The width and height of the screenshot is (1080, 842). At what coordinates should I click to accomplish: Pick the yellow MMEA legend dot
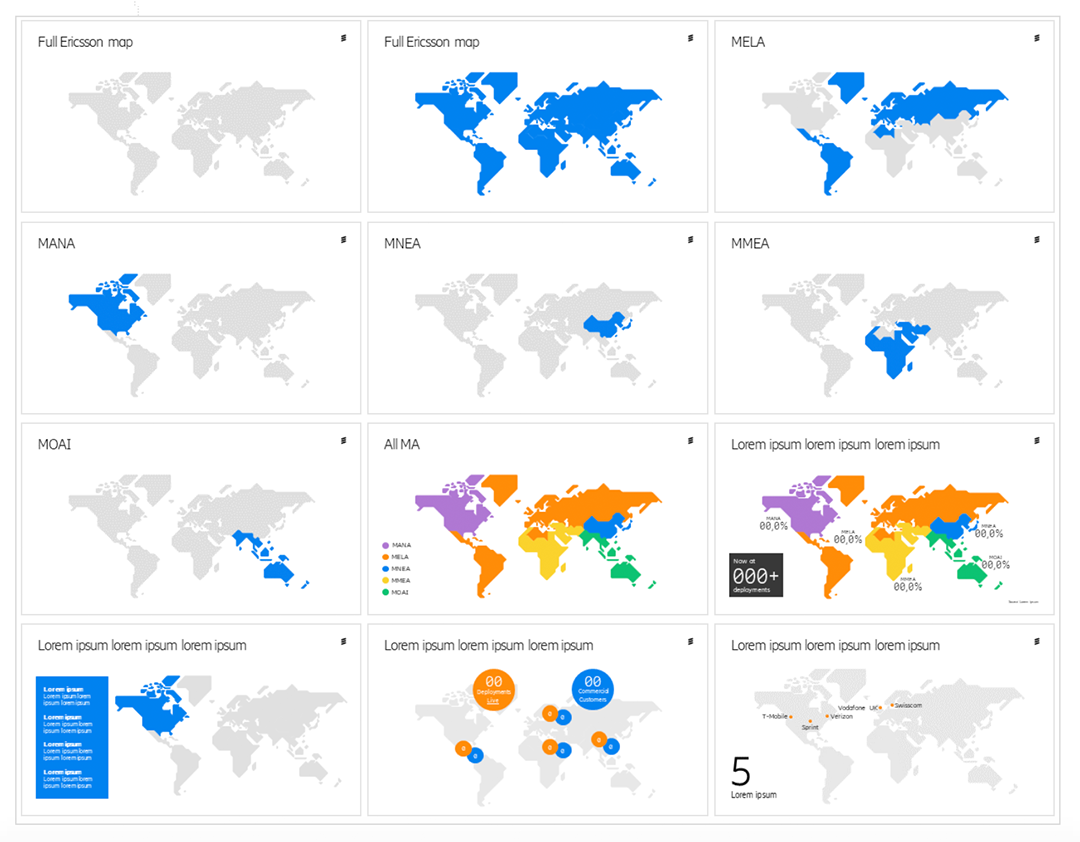[385, 581]
